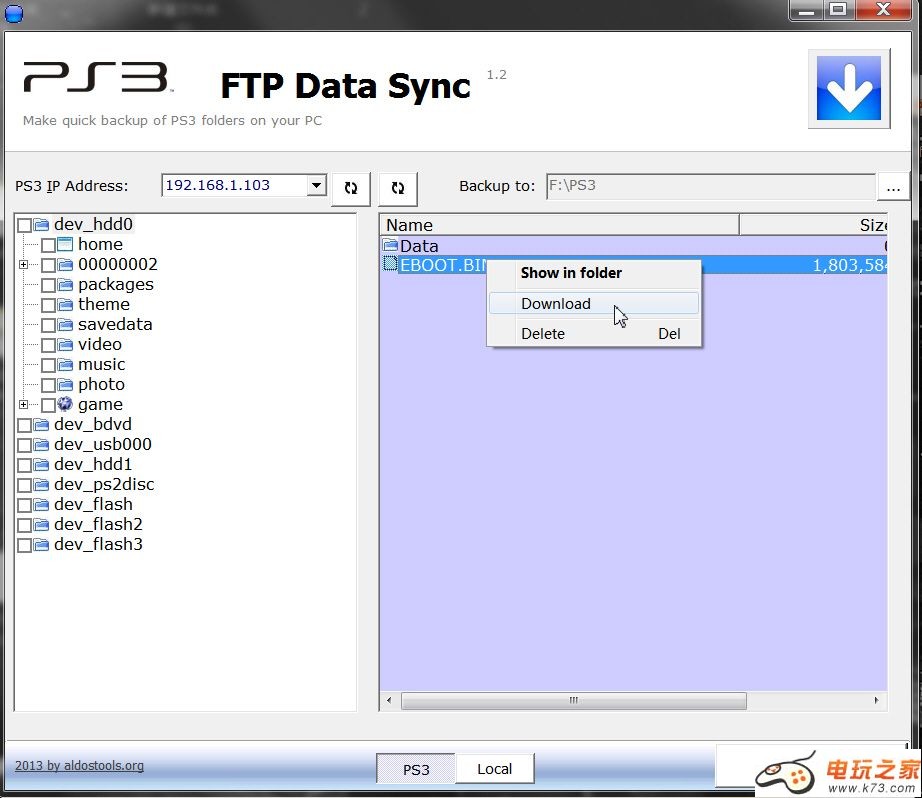Viewport: 922px width, 798px height.
Task: Click refresh icon next to IP address
Action: tap(351, 188)
